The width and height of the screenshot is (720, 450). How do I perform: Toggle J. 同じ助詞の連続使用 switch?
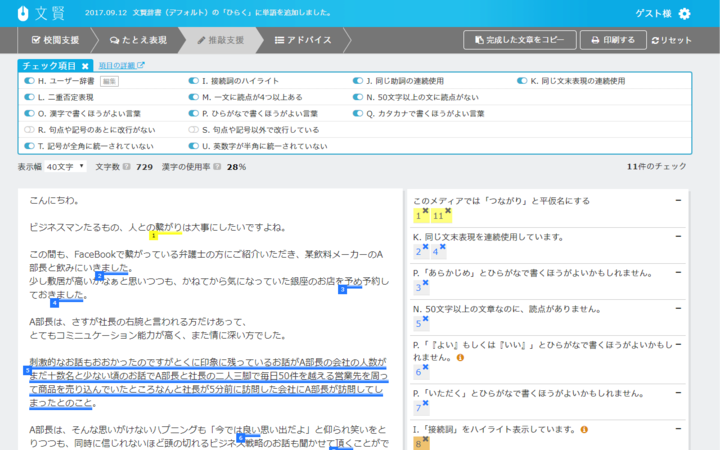(358, 81)
